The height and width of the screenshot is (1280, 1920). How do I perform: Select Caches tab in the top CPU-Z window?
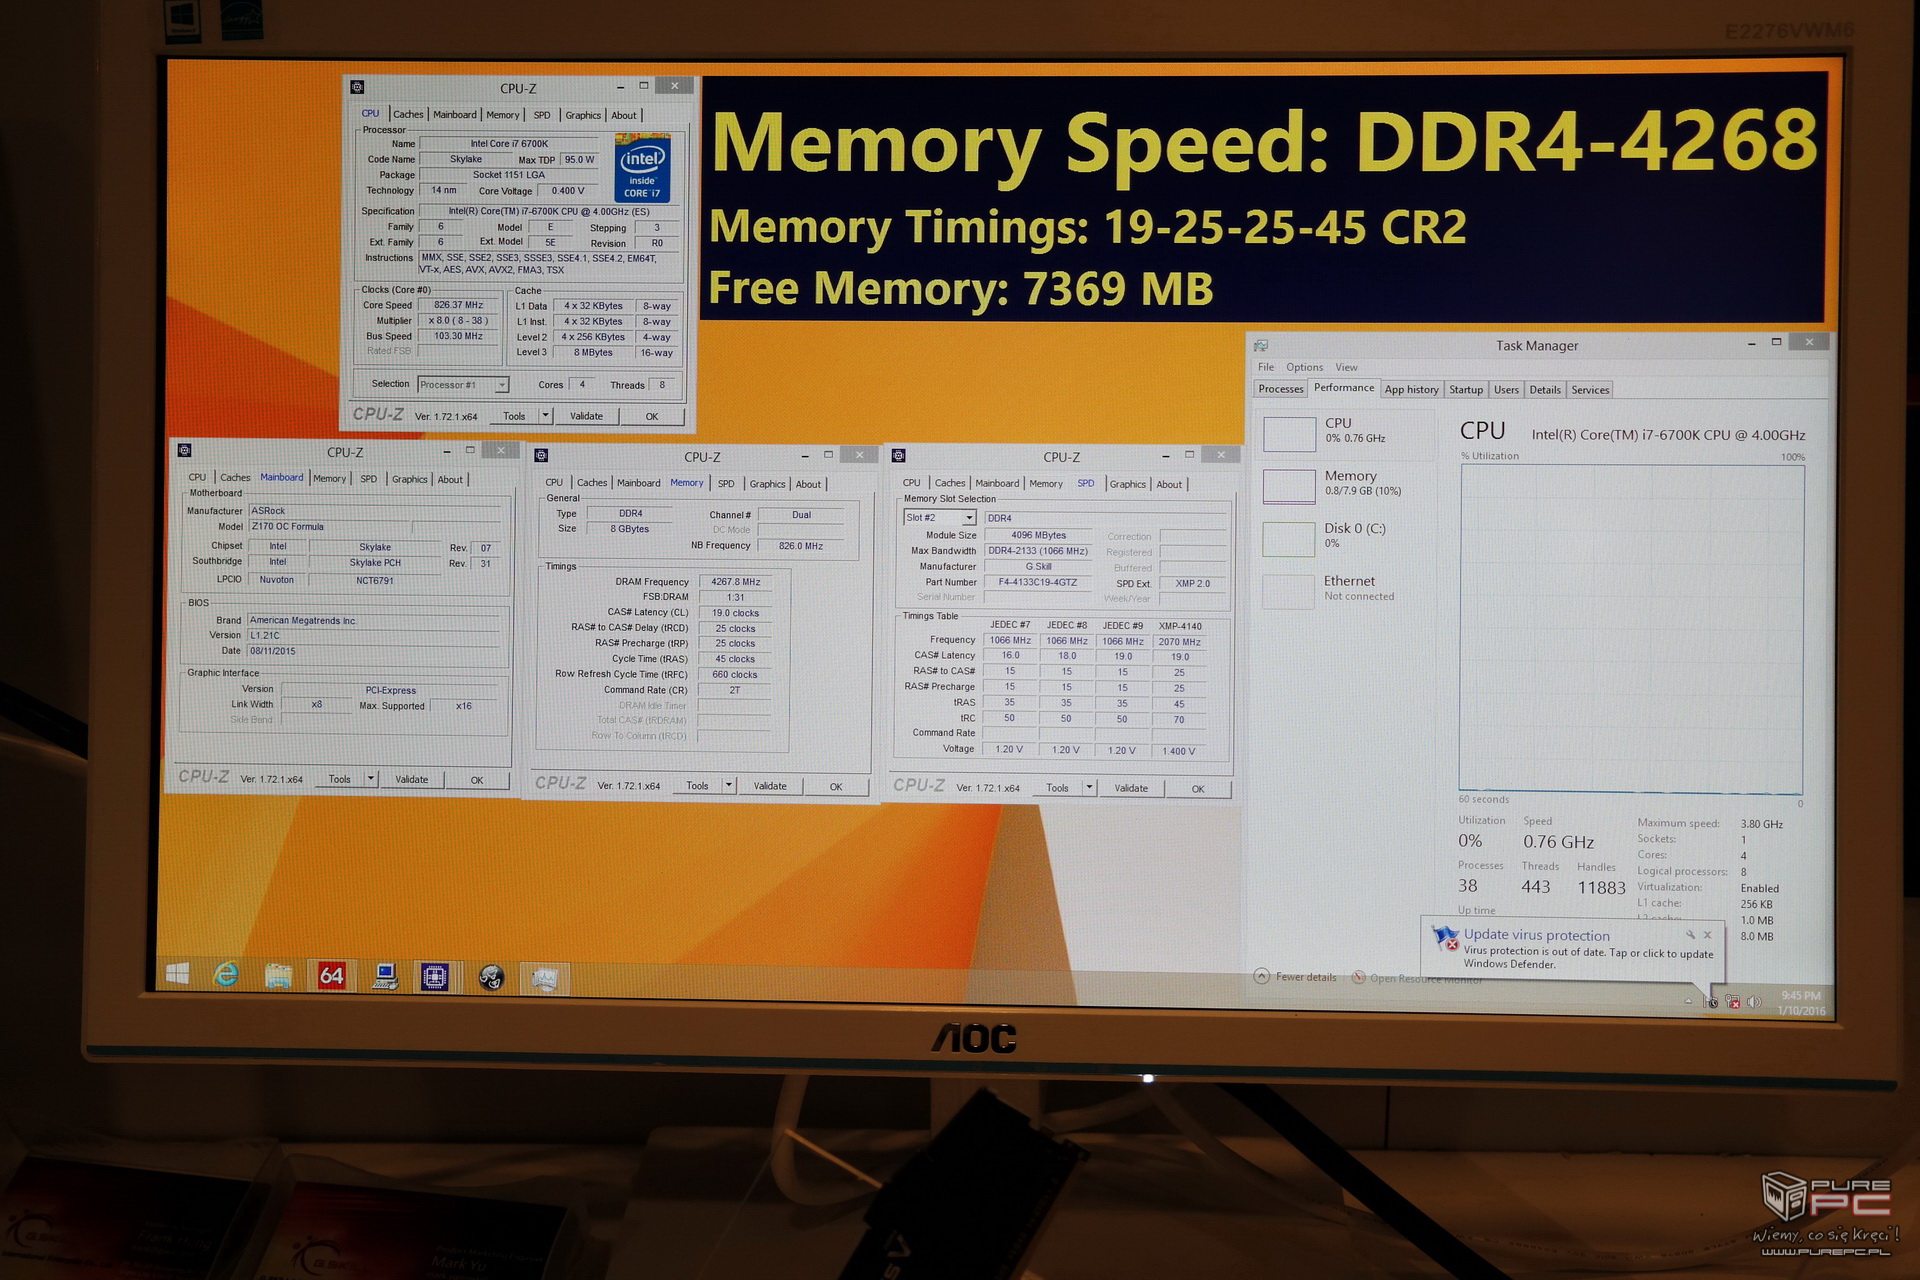coord(408,114)
